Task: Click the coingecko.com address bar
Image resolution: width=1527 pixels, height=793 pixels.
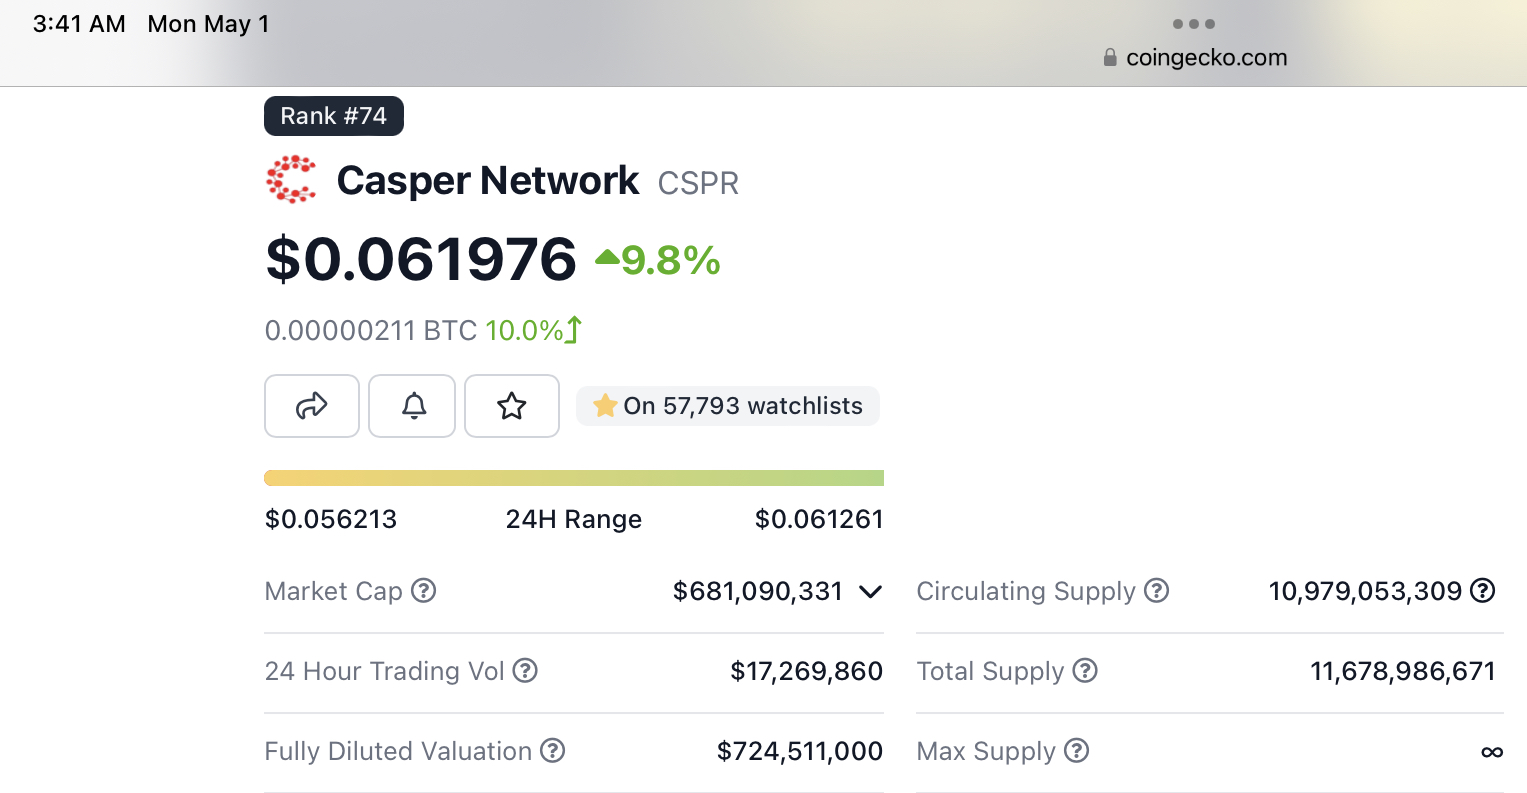Action: tap(1206, 58)
